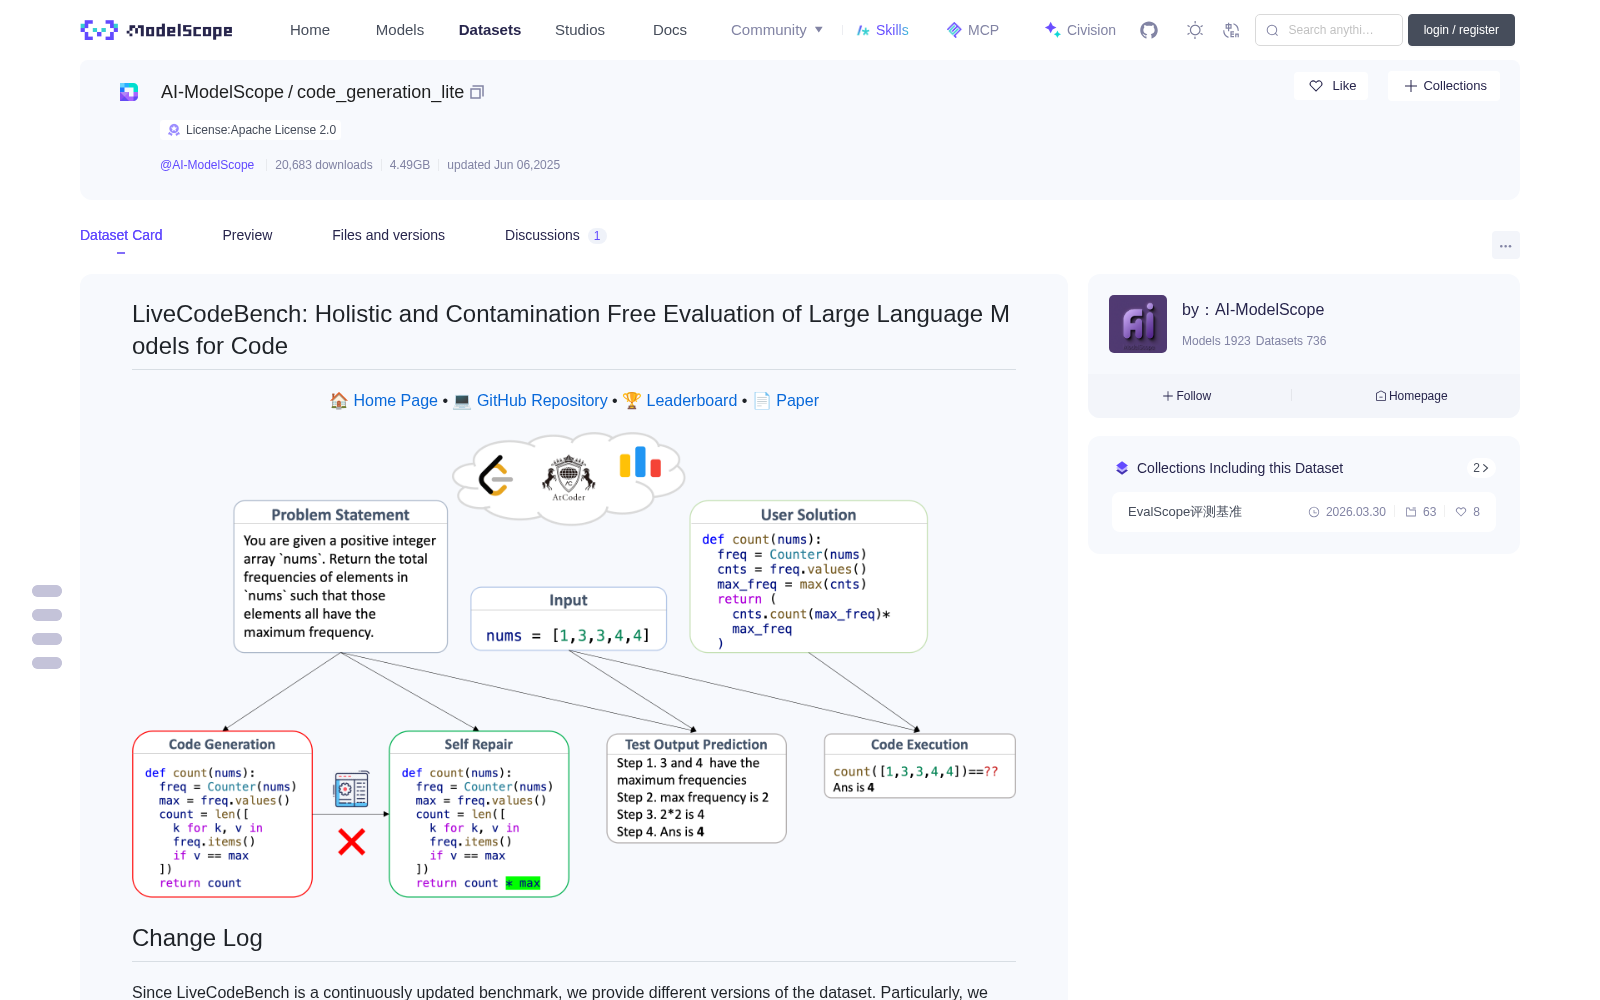Open the Civision link
Screen dimensions: 1600x1000
[1080, 30]
